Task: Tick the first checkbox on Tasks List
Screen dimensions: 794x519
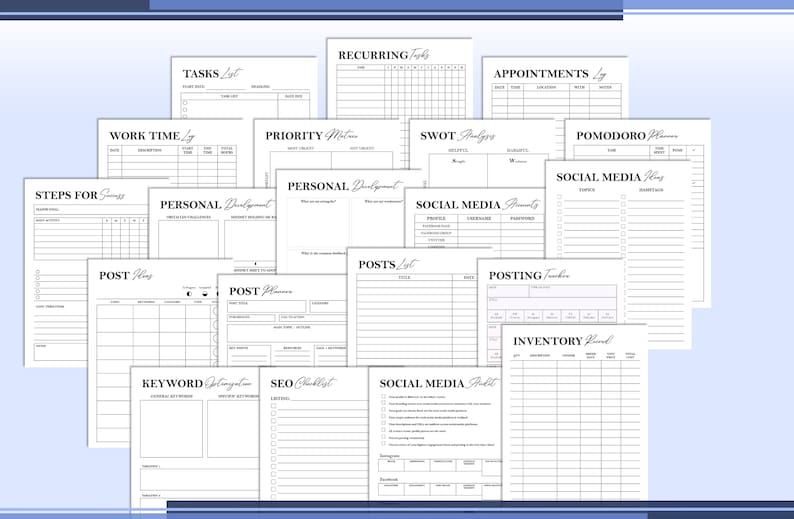Action: [185, 103]
